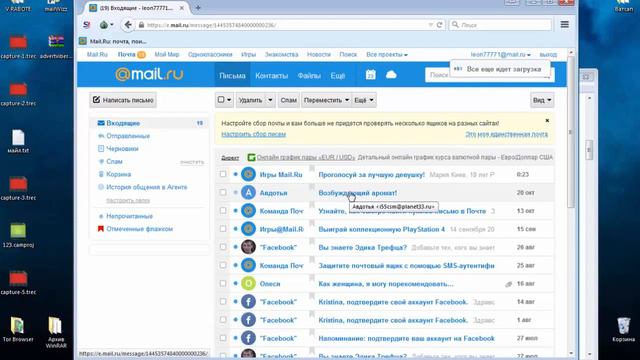
Task: Open capture-1.trec desktop file
Action: coord(18,47)
